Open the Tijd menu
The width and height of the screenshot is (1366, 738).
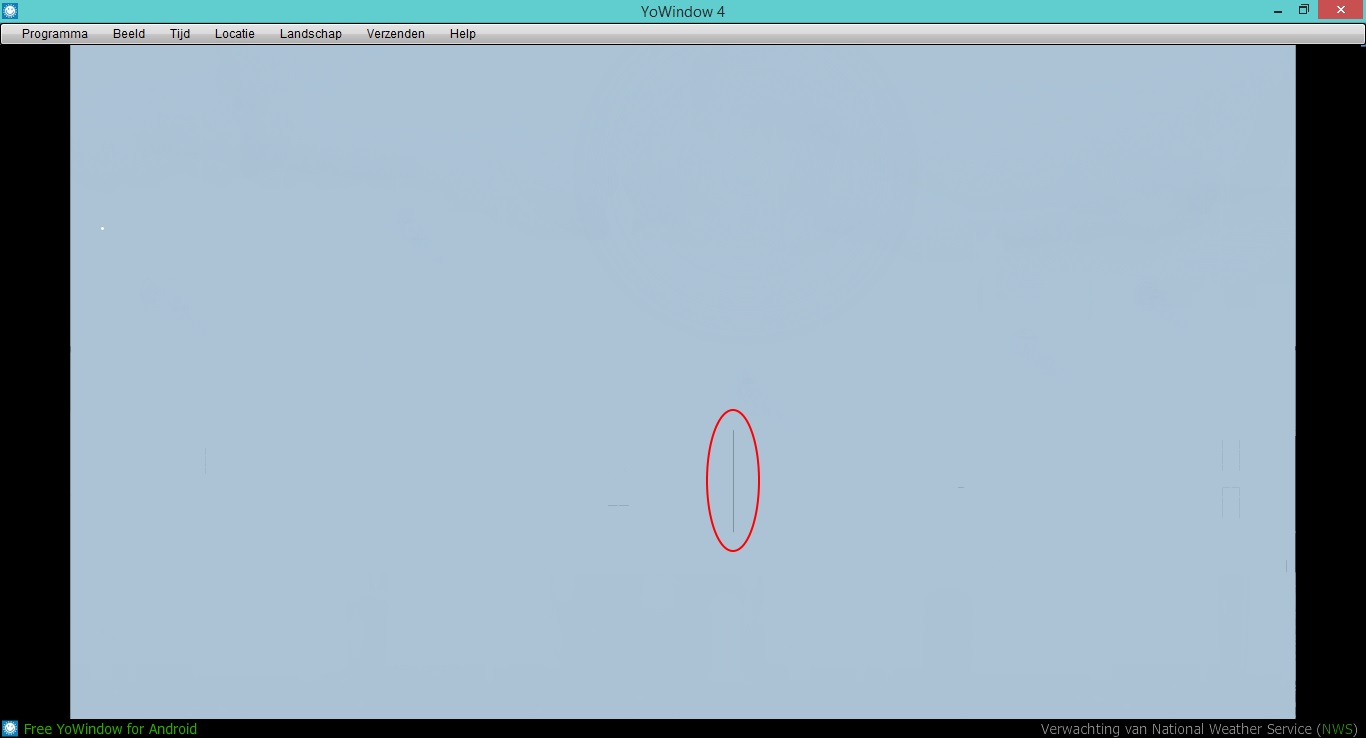pyautogui.click(x=180, y=34)
